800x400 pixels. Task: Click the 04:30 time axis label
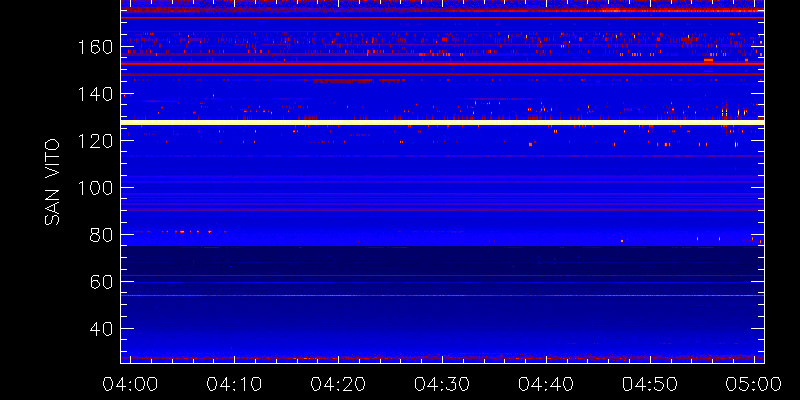442,384
